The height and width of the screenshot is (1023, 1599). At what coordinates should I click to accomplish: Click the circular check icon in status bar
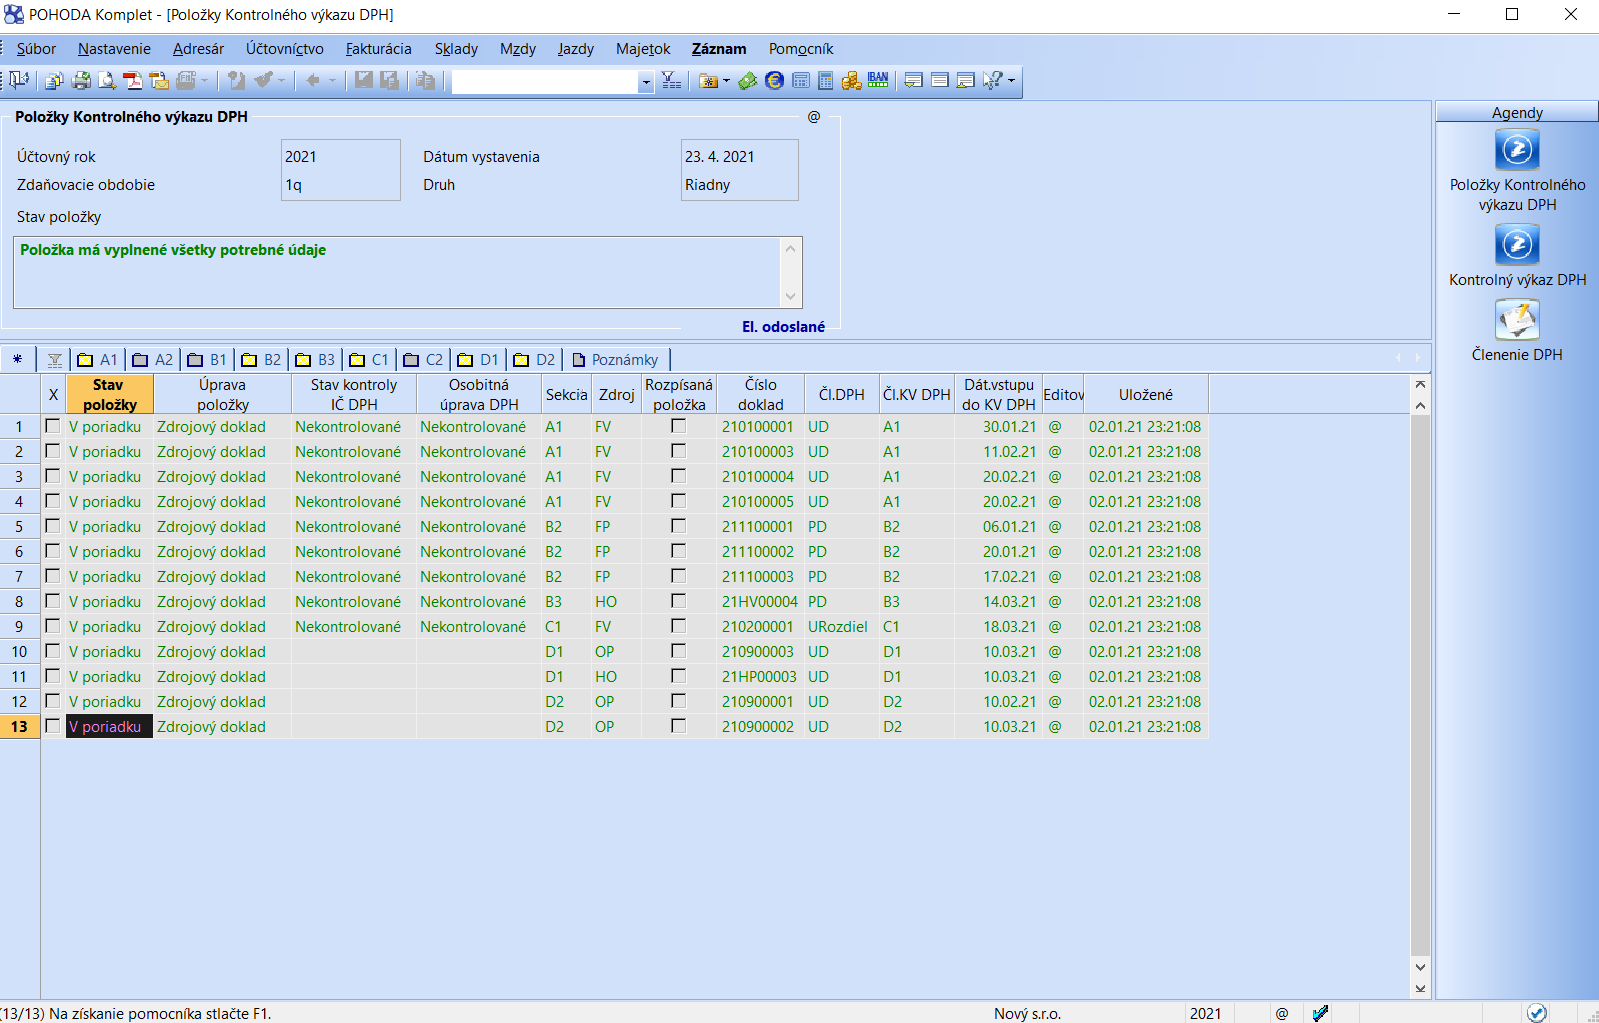1537,1013
